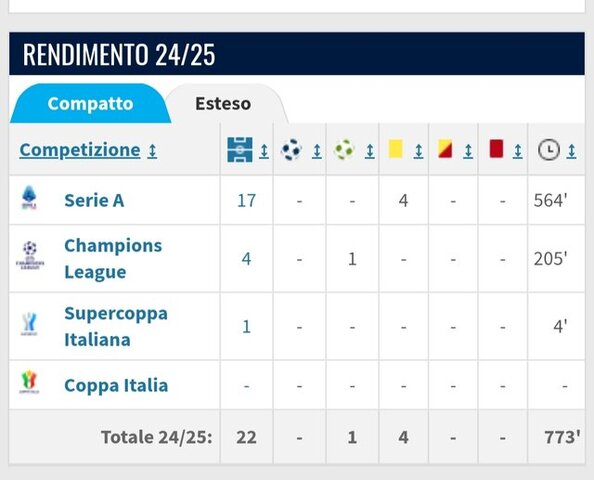This screenshot has height=480, width=594.
Task: Click the Serie A league logo
Action: point(29,198)
